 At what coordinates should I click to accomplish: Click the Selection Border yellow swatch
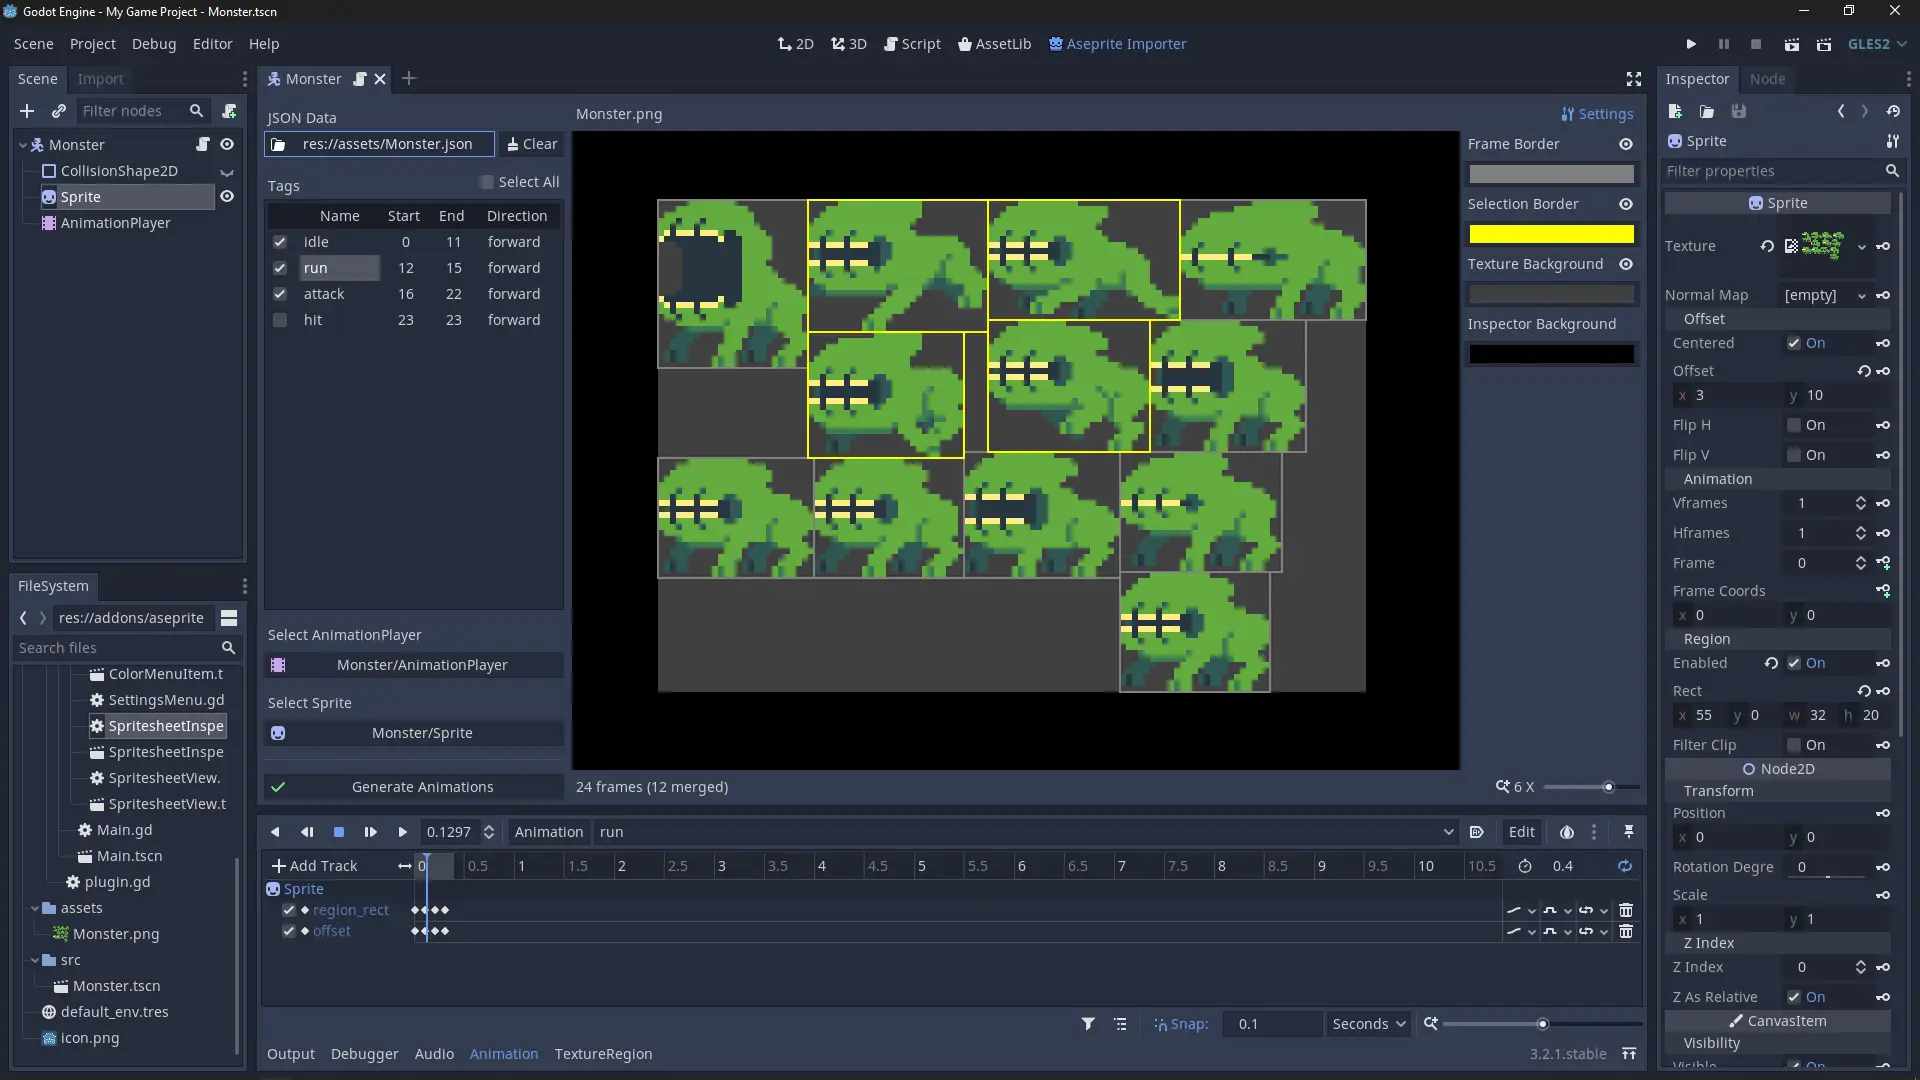click(1551, 234)
